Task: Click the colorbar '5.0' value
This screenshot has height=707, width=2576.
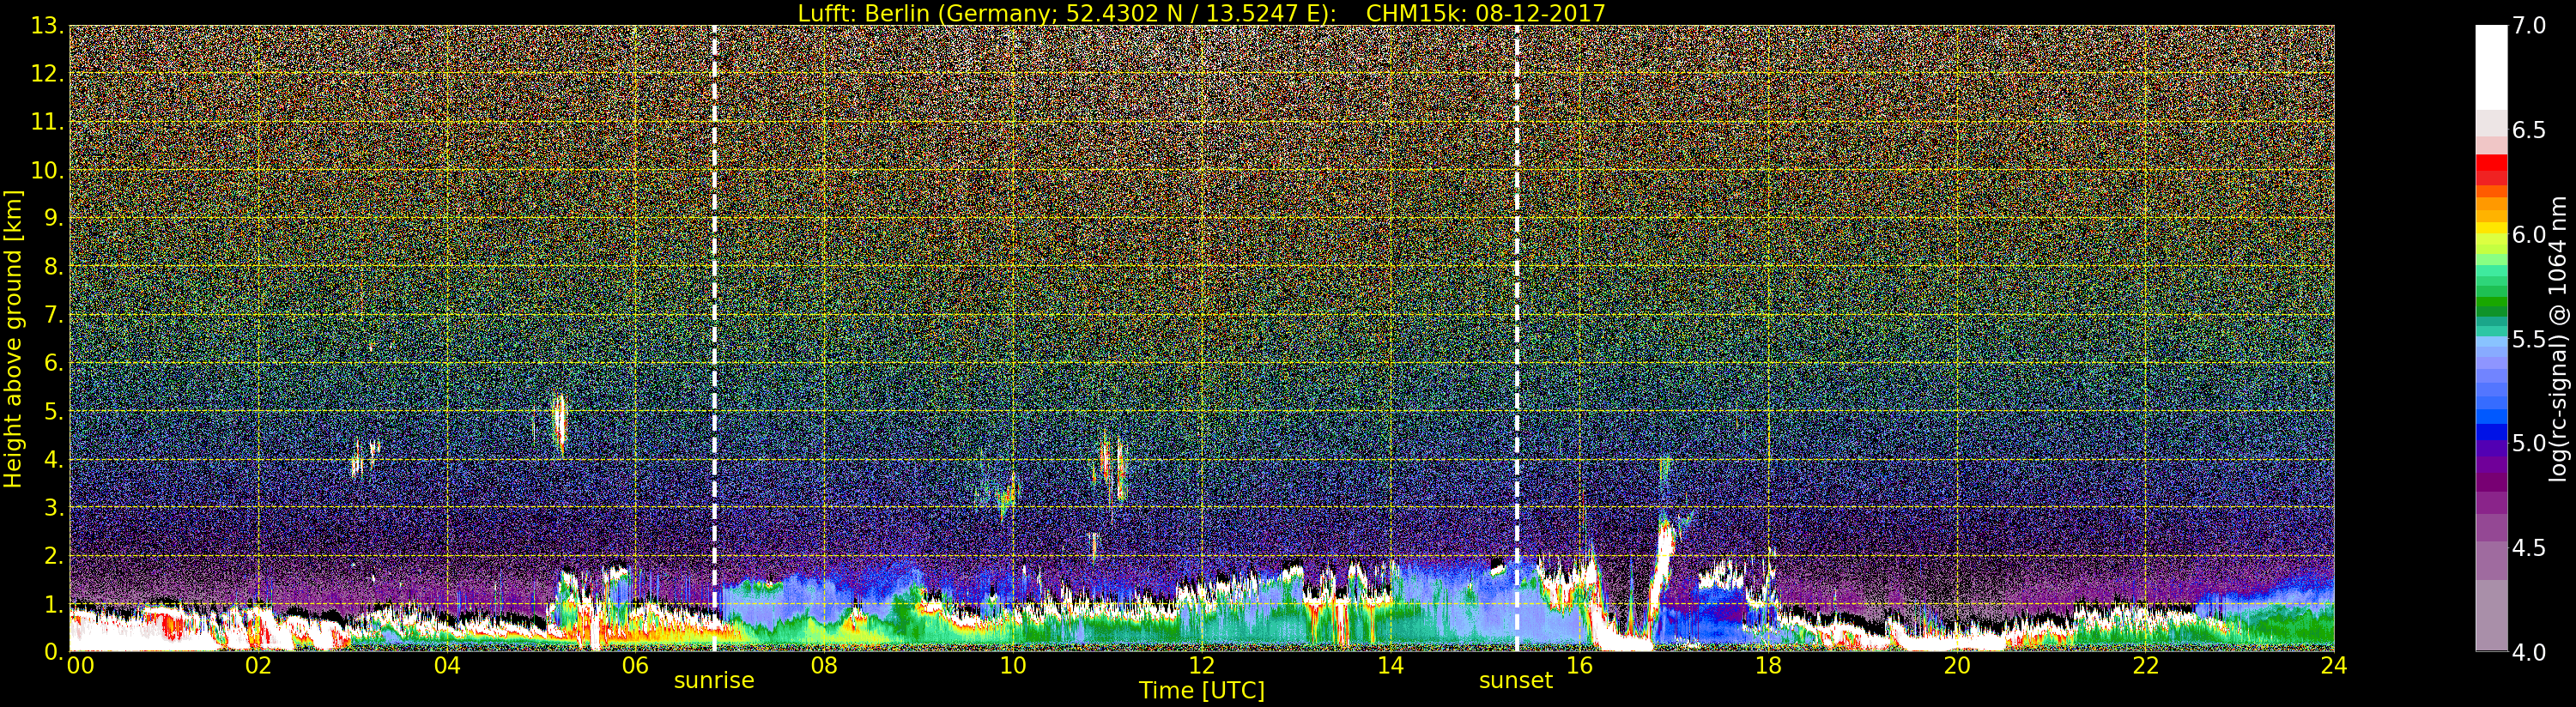Action: point(2529,443)
